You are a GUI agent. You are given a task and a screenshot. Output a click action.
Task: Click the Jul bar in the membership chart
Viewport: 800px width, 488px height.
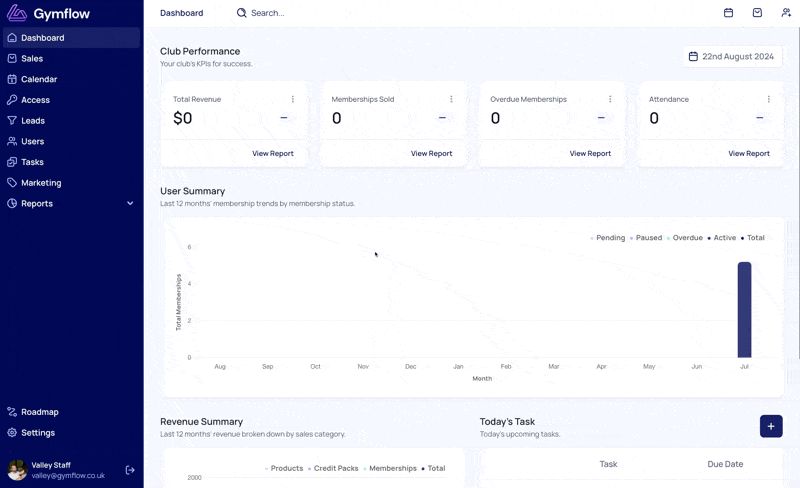click(x=744, y=310)
